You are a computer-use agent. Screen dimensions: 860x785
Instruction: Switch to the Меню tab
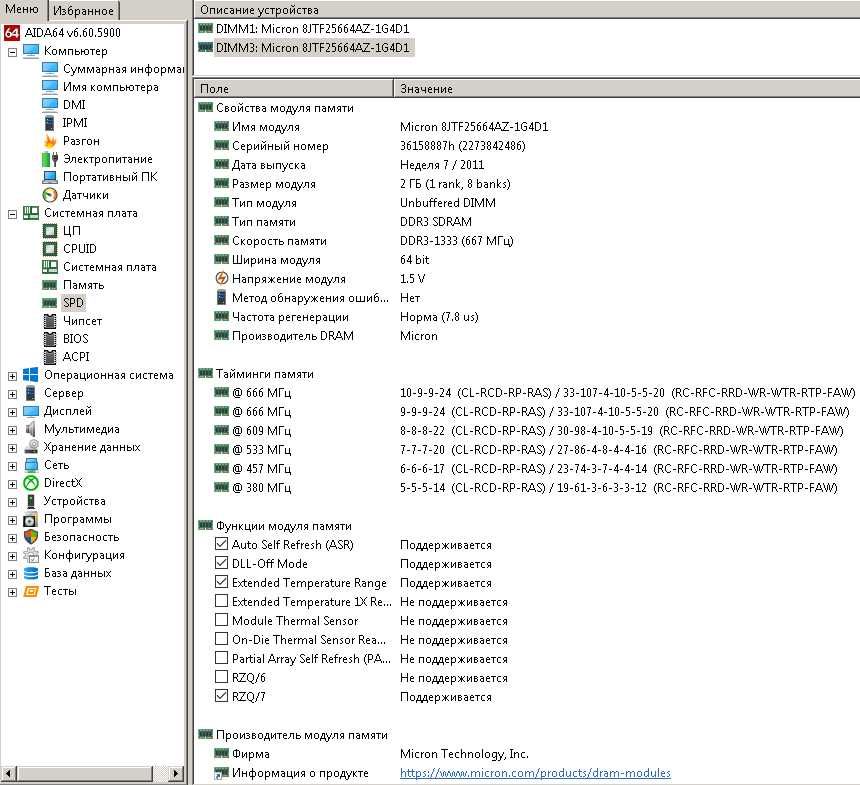[23, 9]
